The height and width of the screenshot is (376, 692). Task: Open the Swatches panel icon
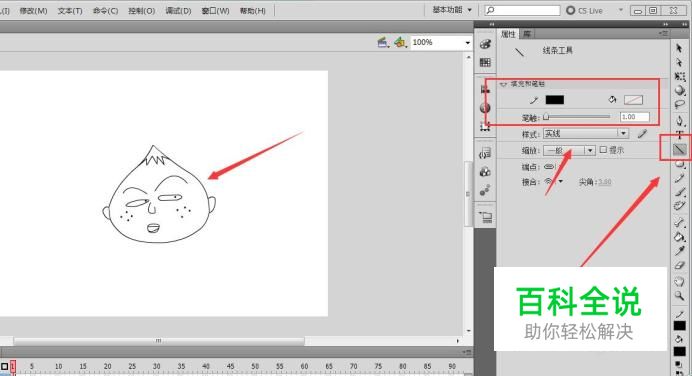[485, 63]
